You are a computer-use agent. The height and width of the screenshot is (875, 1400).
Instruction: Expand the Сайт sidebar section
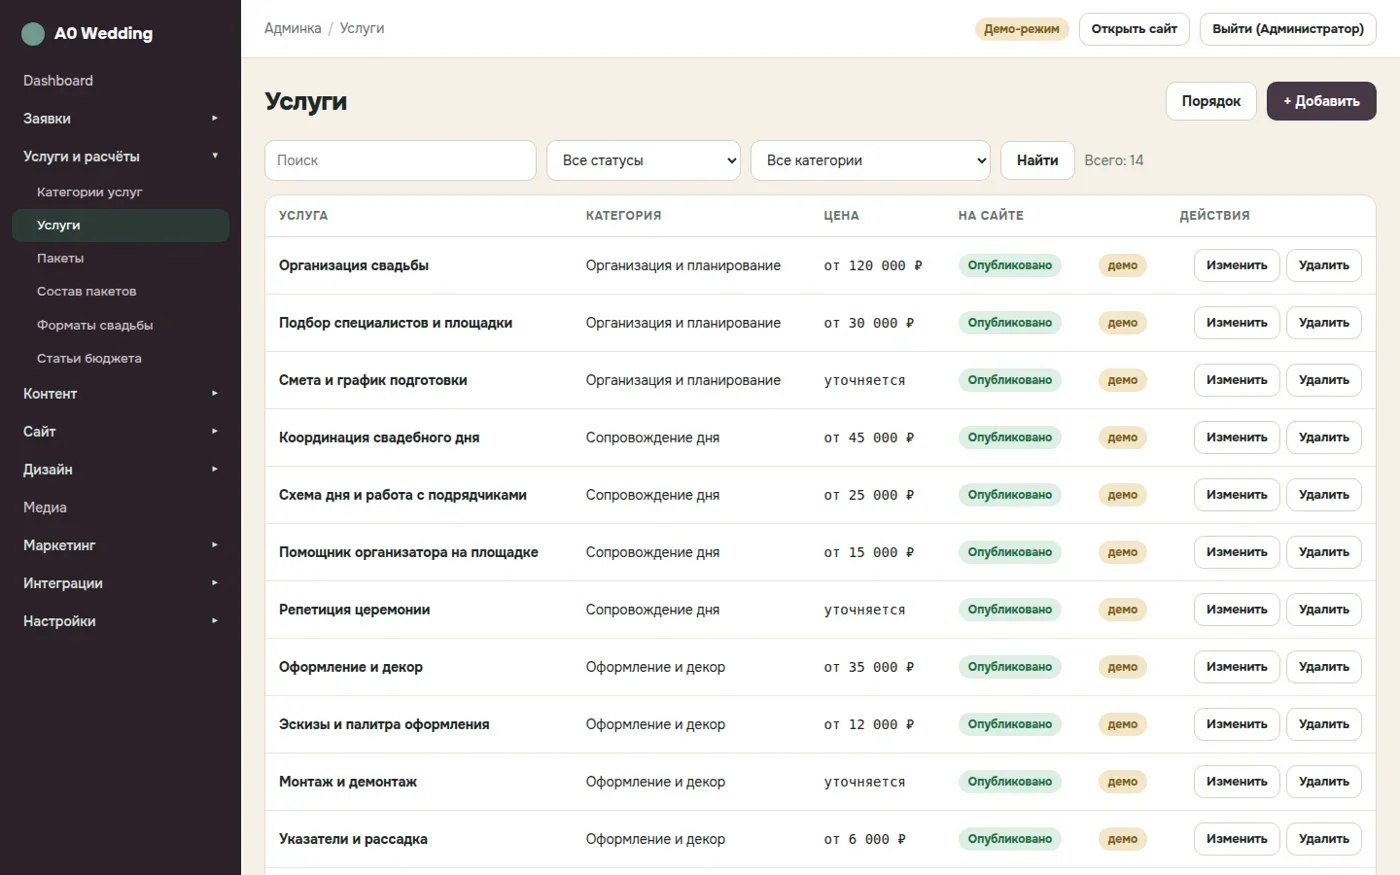pos(120,431)
